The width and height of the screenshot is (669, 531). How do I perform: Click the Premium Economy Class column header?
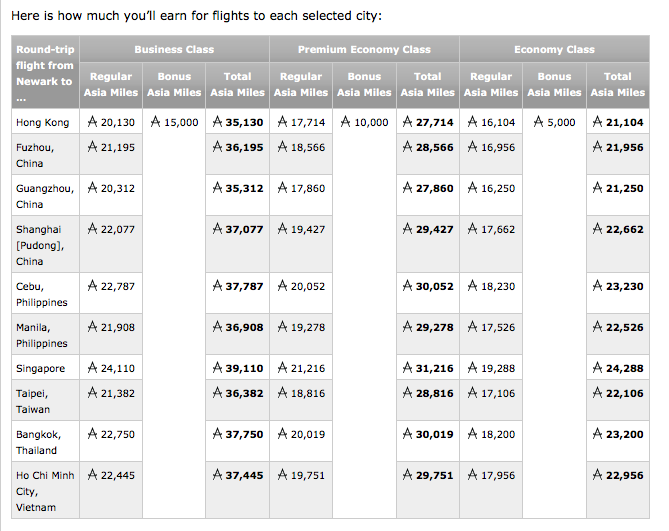tap(364, 49)
